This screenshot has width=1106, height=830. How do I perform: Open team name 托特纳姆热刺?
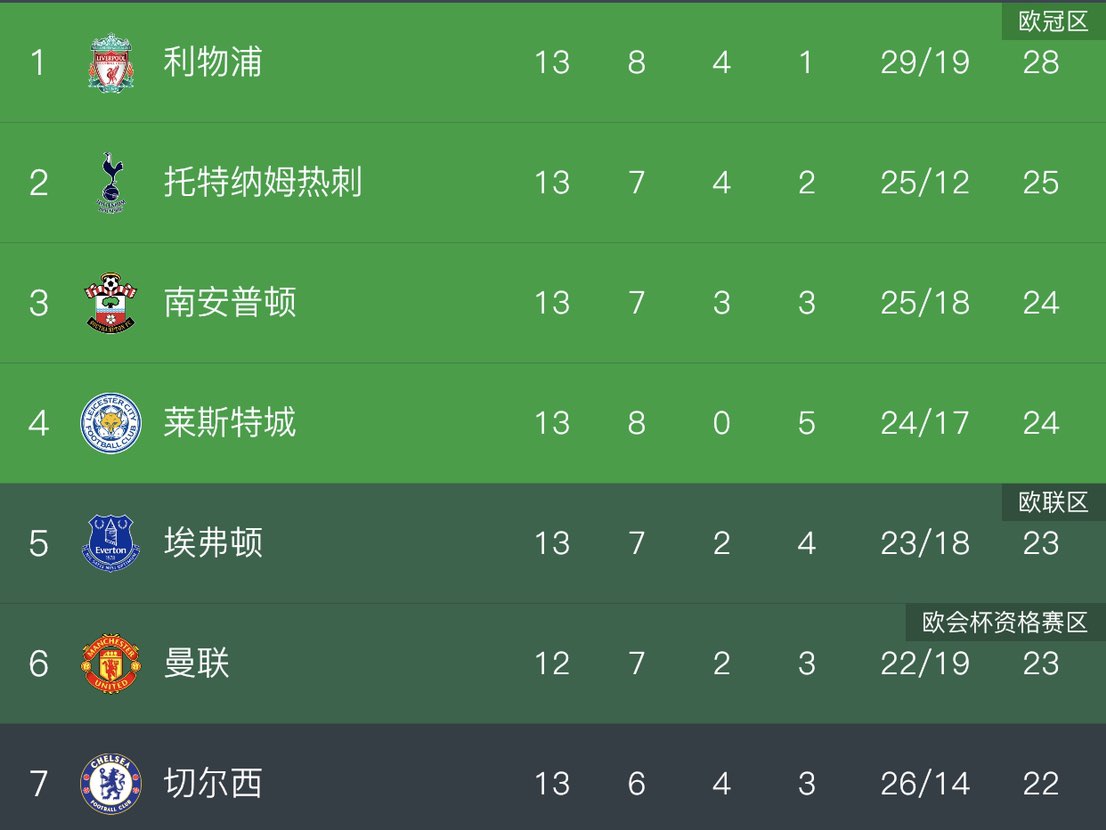(x=263, y=183)
